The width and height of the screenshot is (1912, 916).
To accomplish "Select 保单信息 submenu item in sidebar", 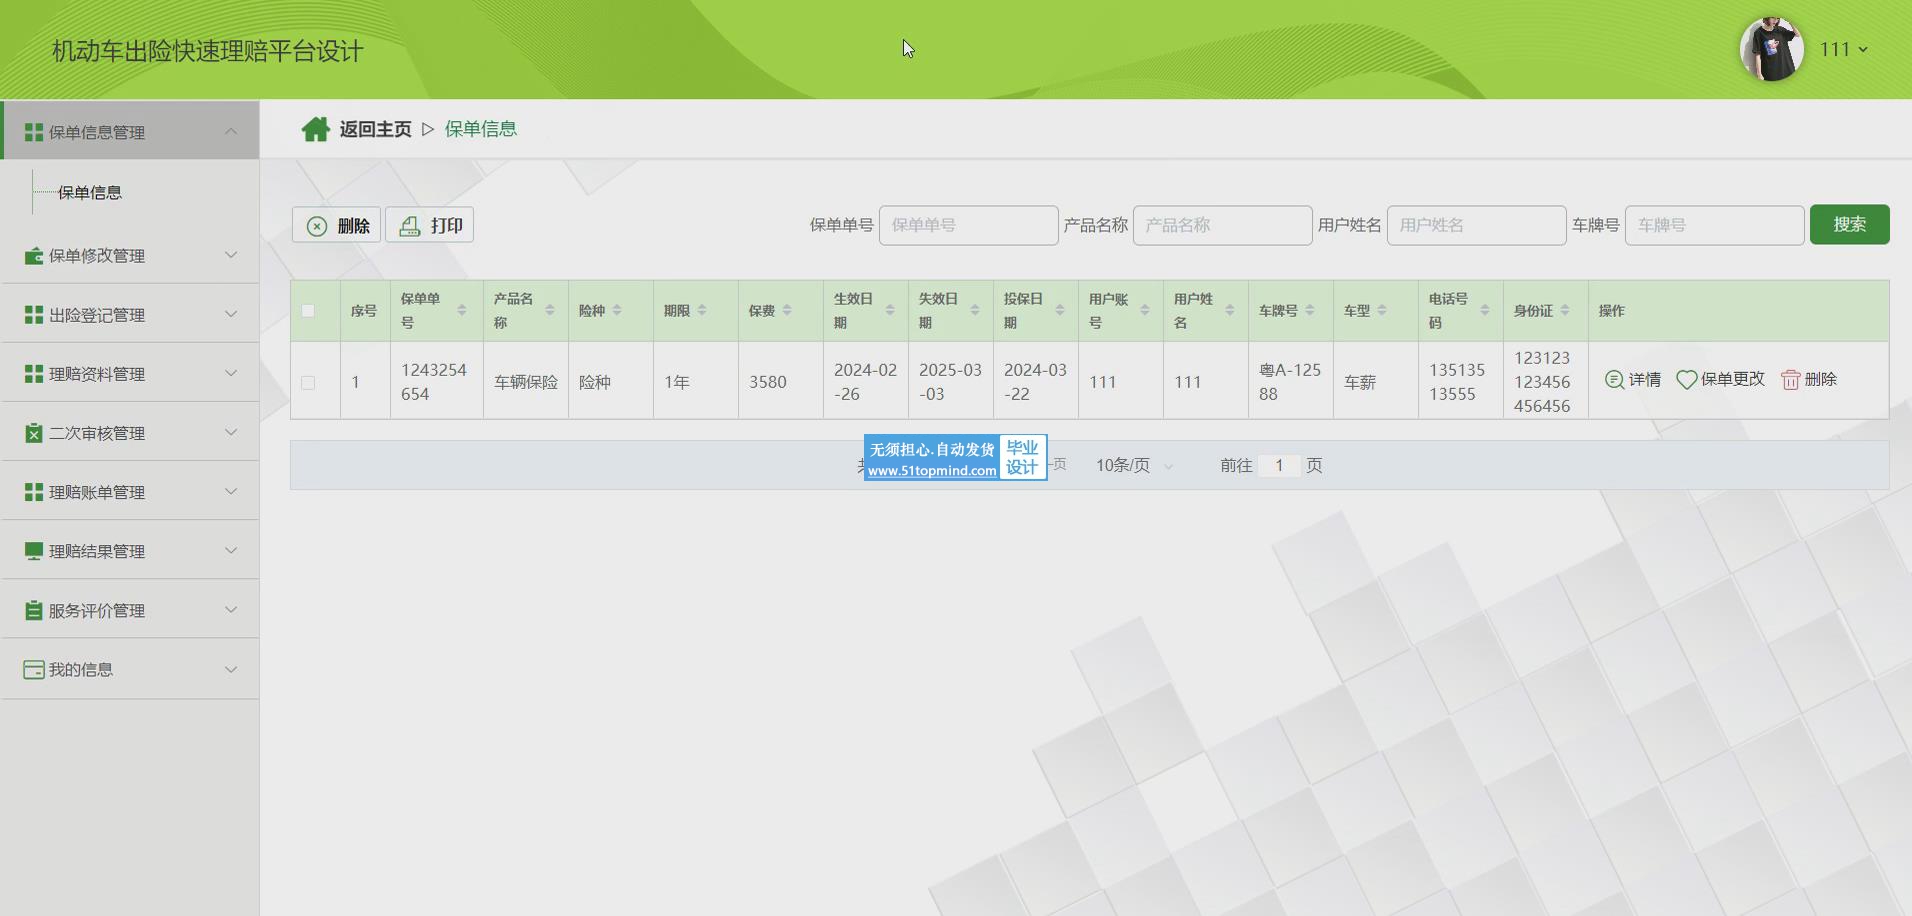I will [90, 193].
